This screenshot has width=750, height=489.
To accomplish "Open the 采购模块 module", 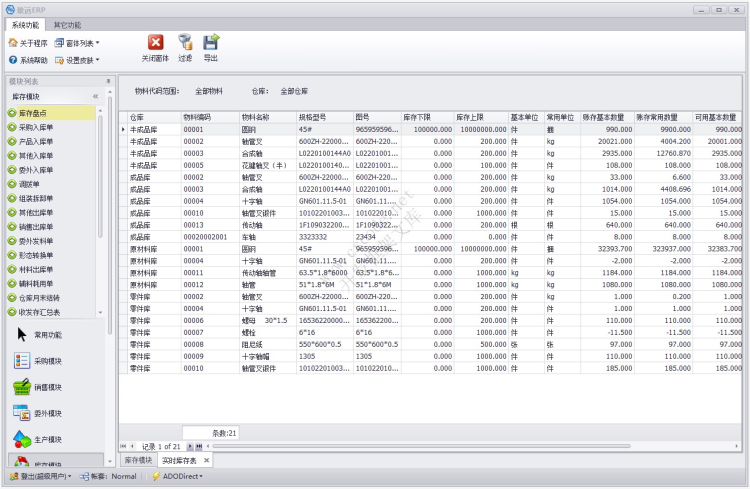I will point(47,361).
